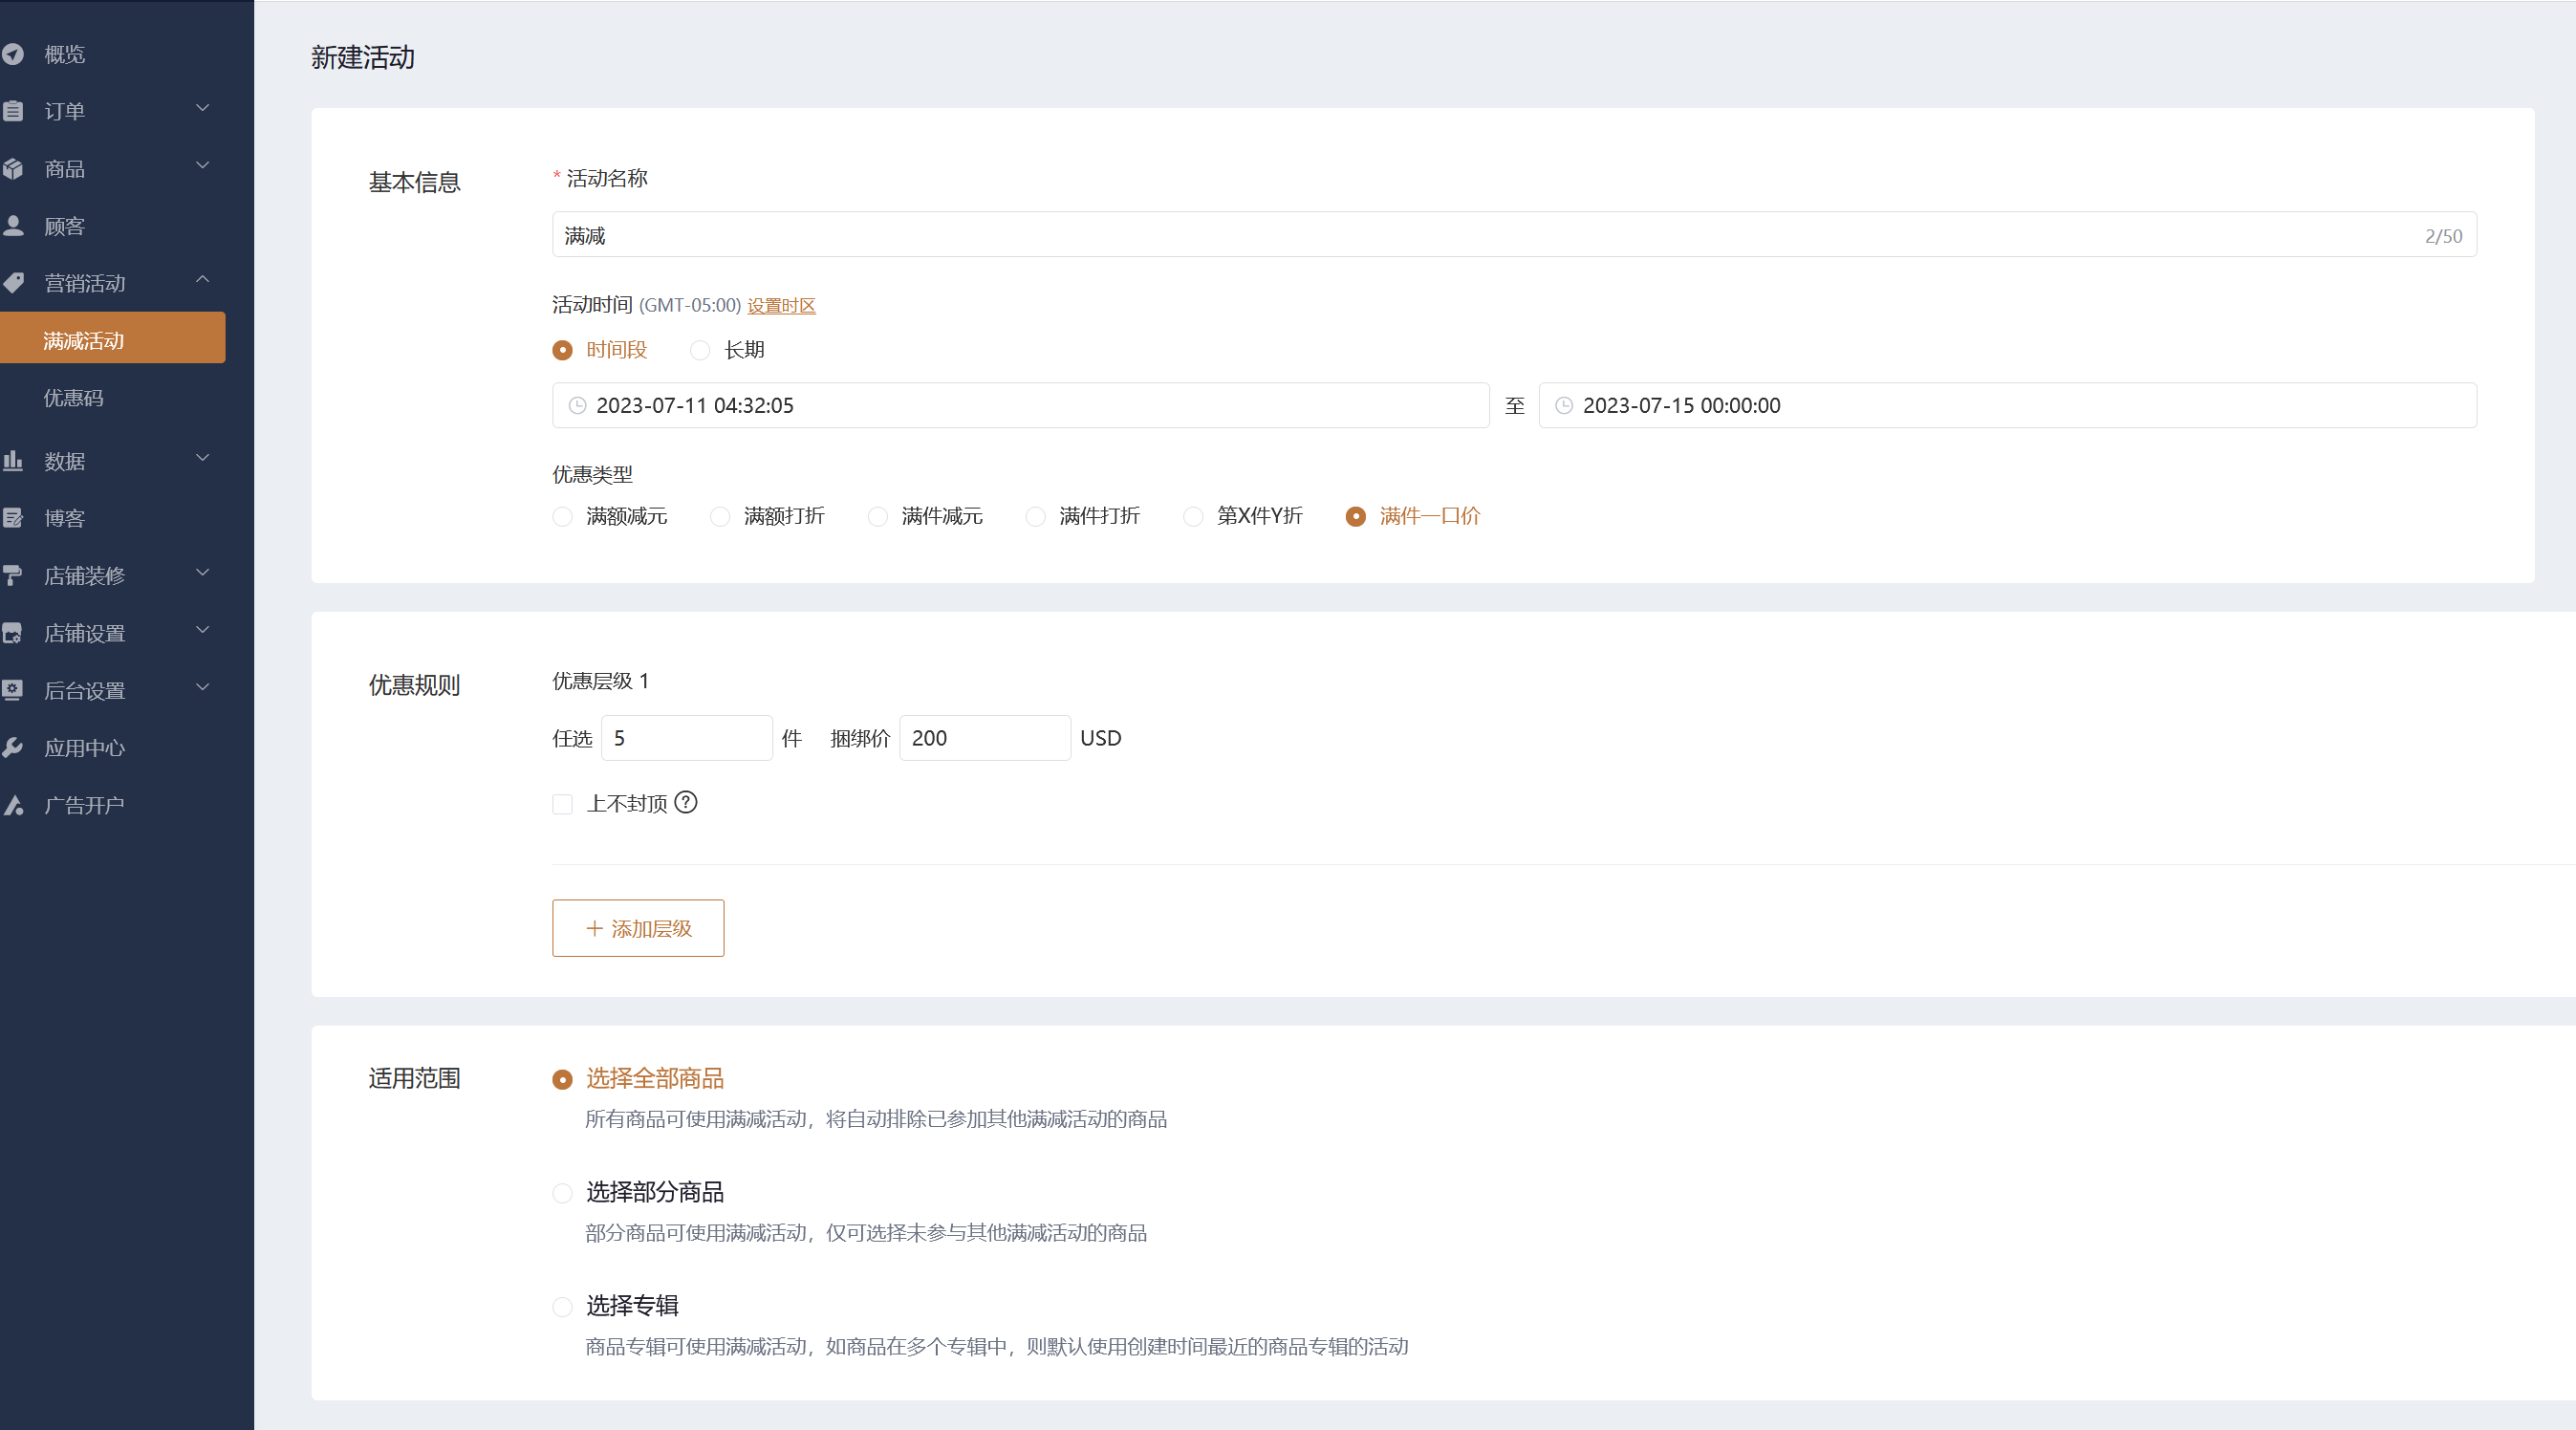The image size is (2576, 1430).
Task: Click the 设置时区 link
Action: 782,306
